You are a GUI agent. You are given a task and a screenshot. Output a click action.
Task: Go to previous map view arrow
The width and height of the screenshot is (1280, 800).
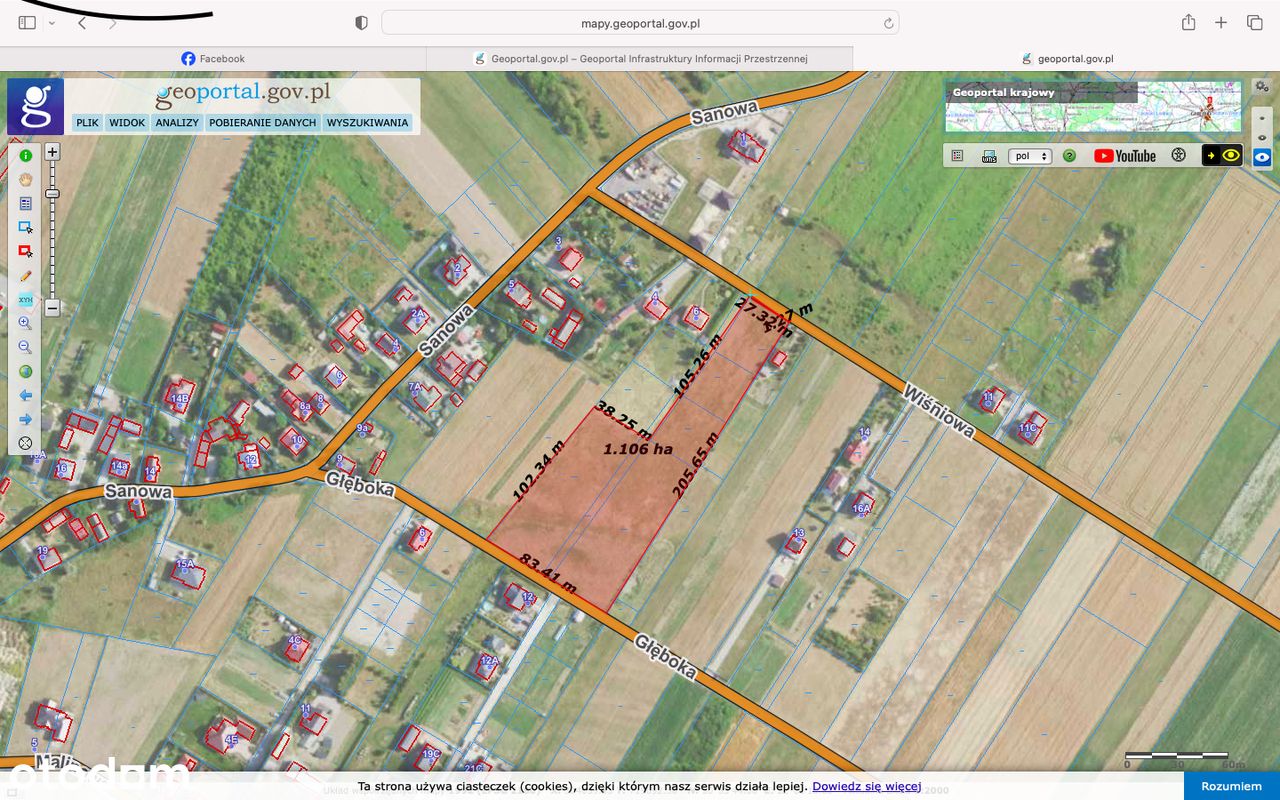coord(26,395)
